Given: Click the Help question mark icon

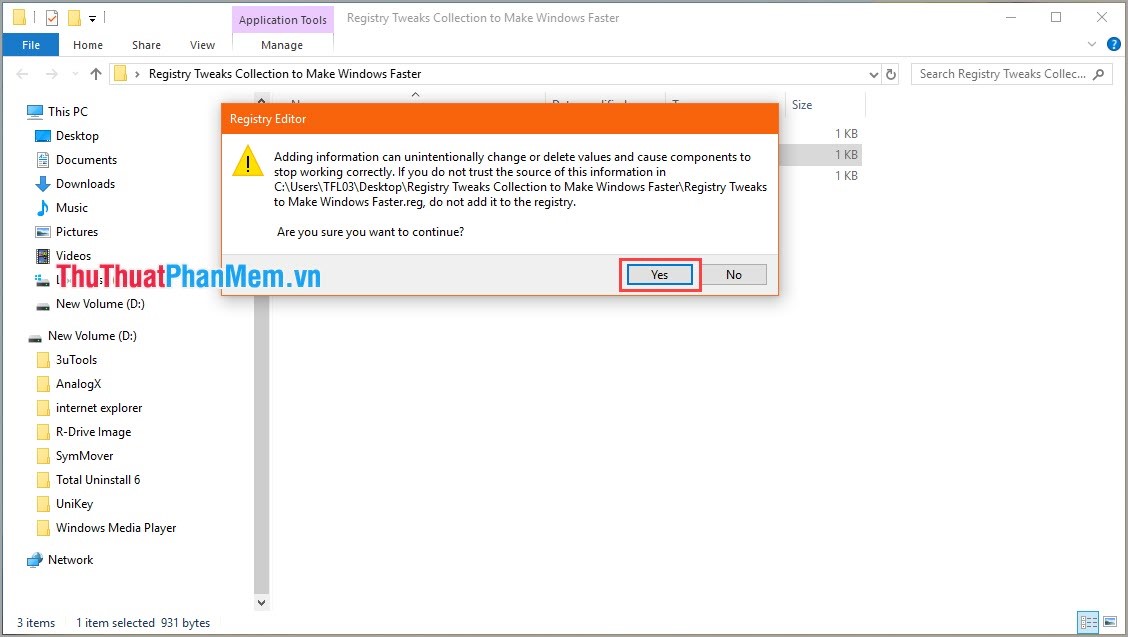Looking at the screenshot, I should (x=1113, y=44).
